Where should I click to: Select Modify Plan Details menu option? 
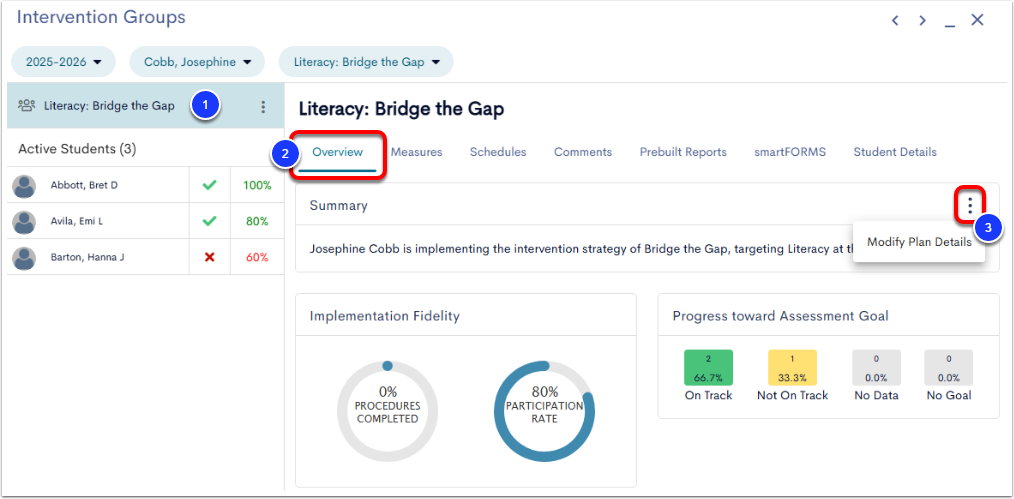(919, 242)
